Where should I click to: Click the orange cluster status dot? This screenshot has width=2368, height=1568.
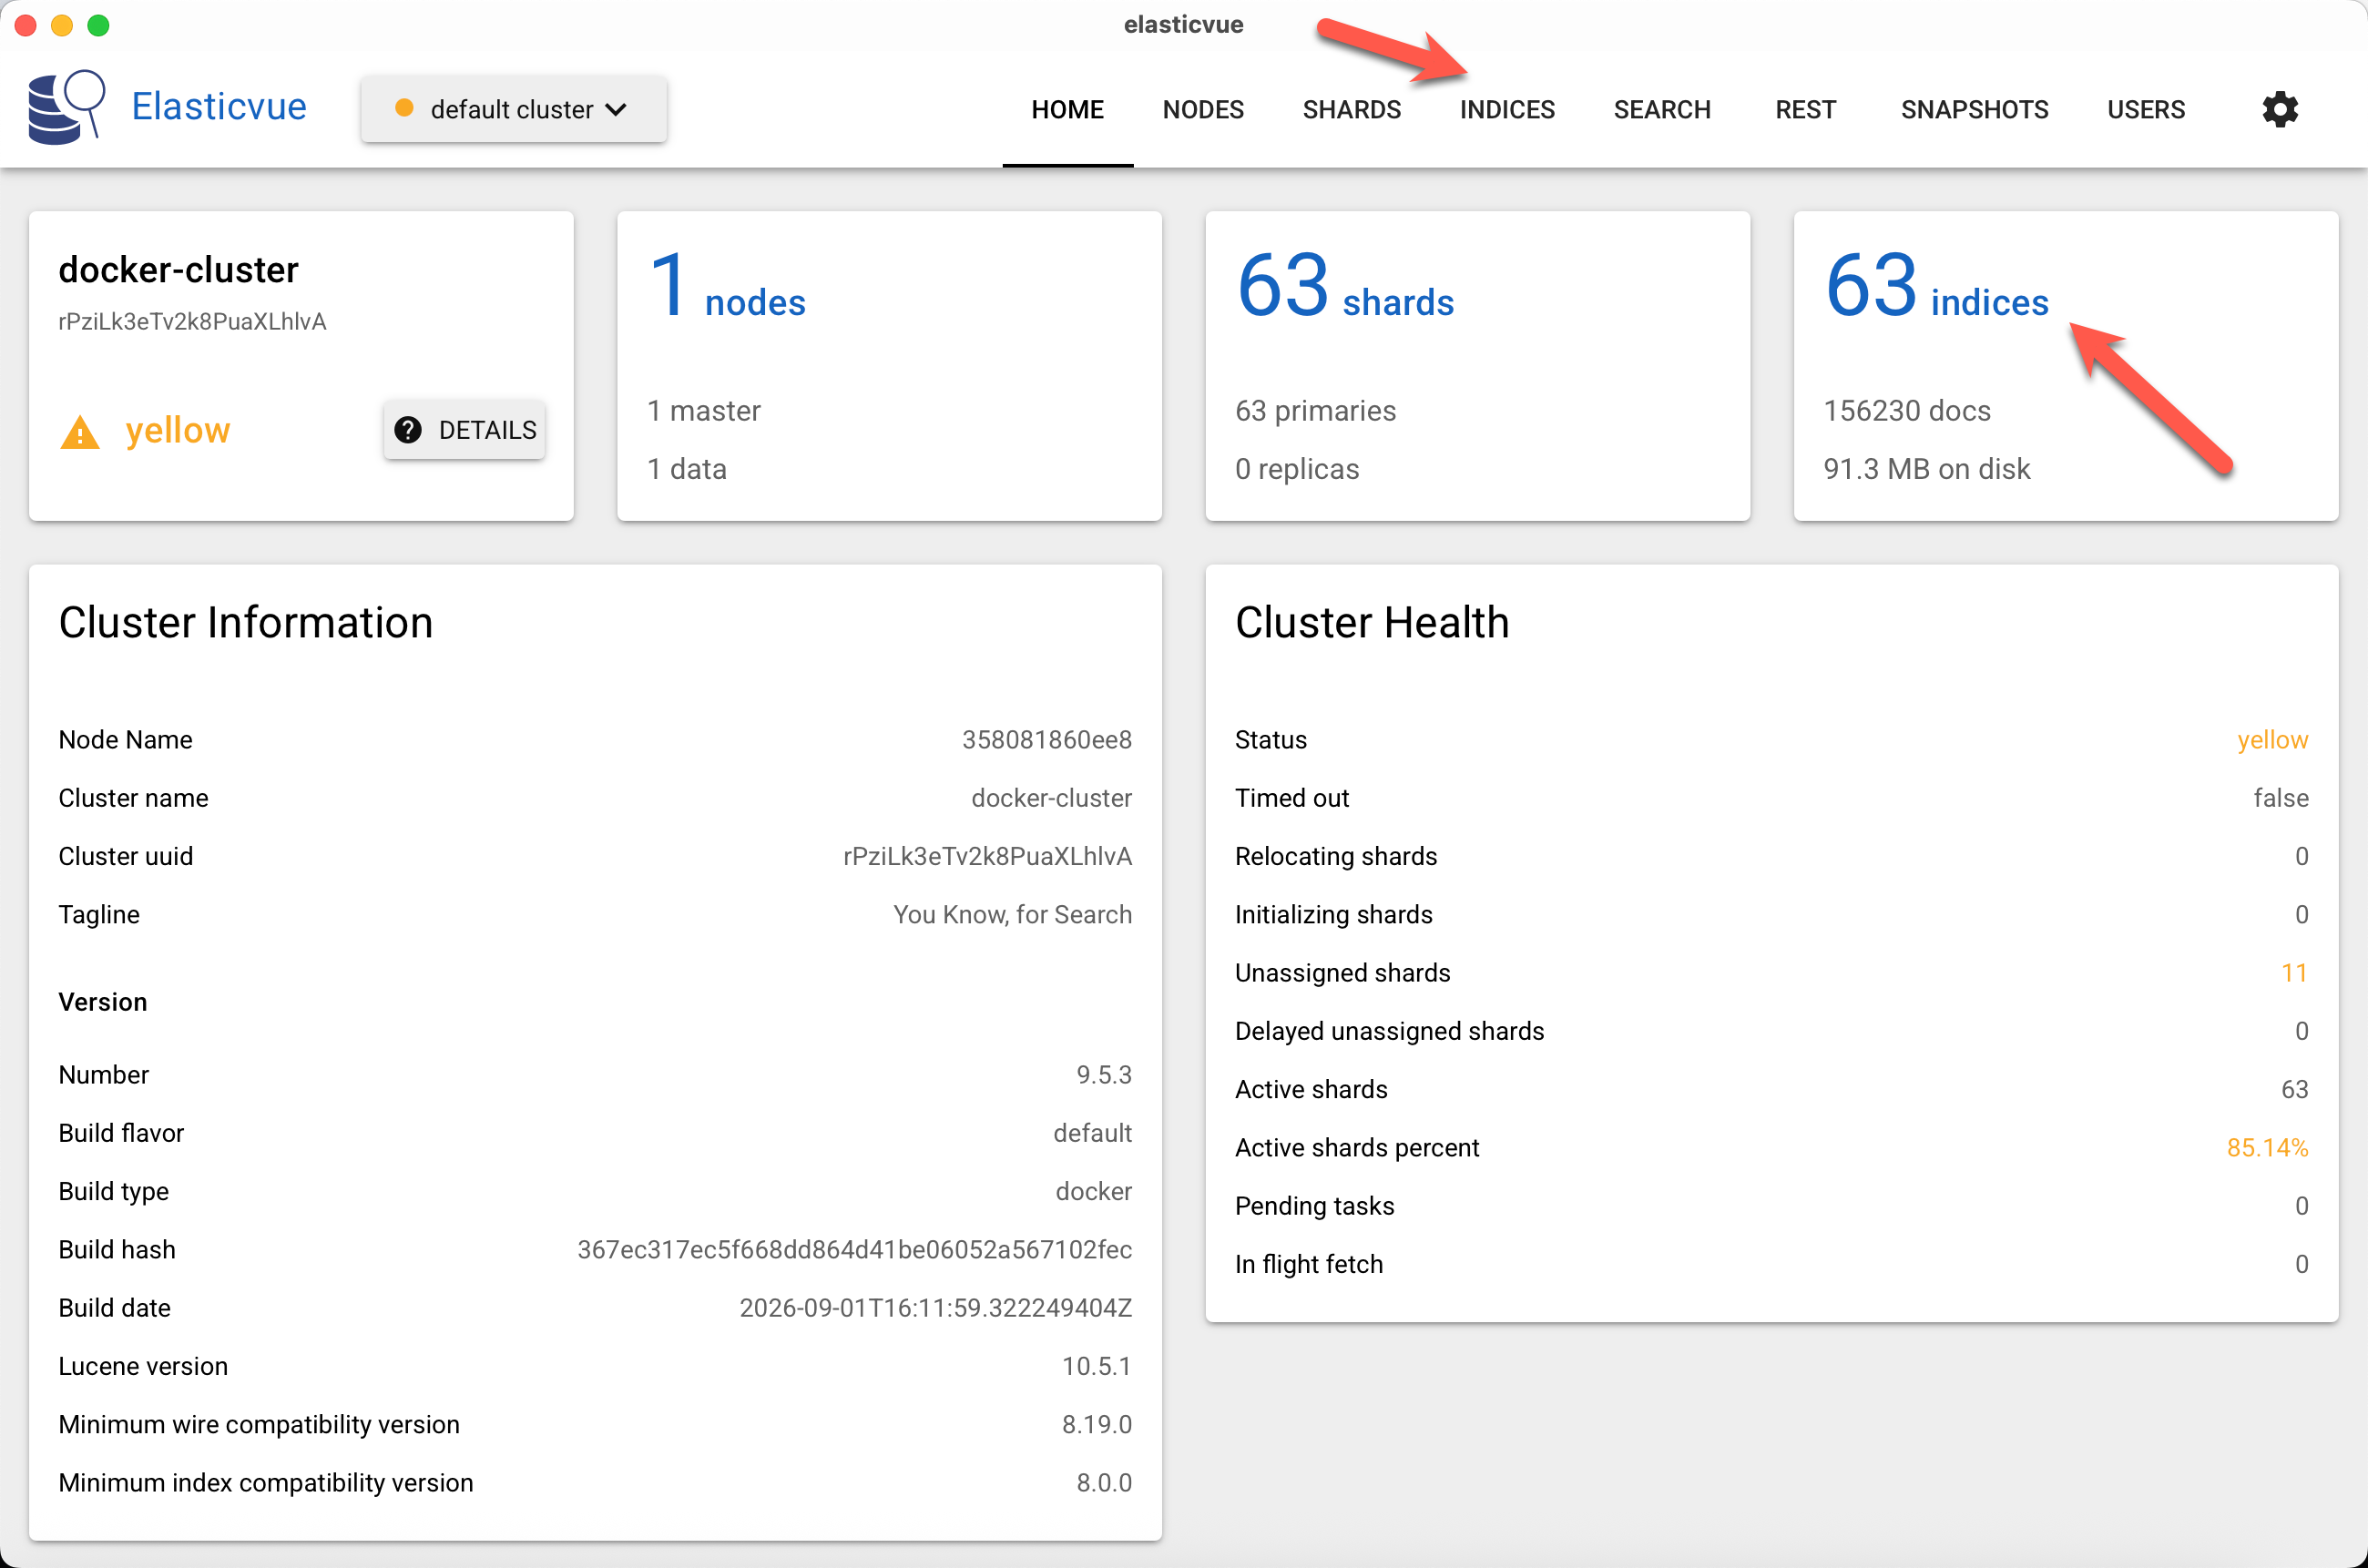pyautogui.click(x=404, y=108)
